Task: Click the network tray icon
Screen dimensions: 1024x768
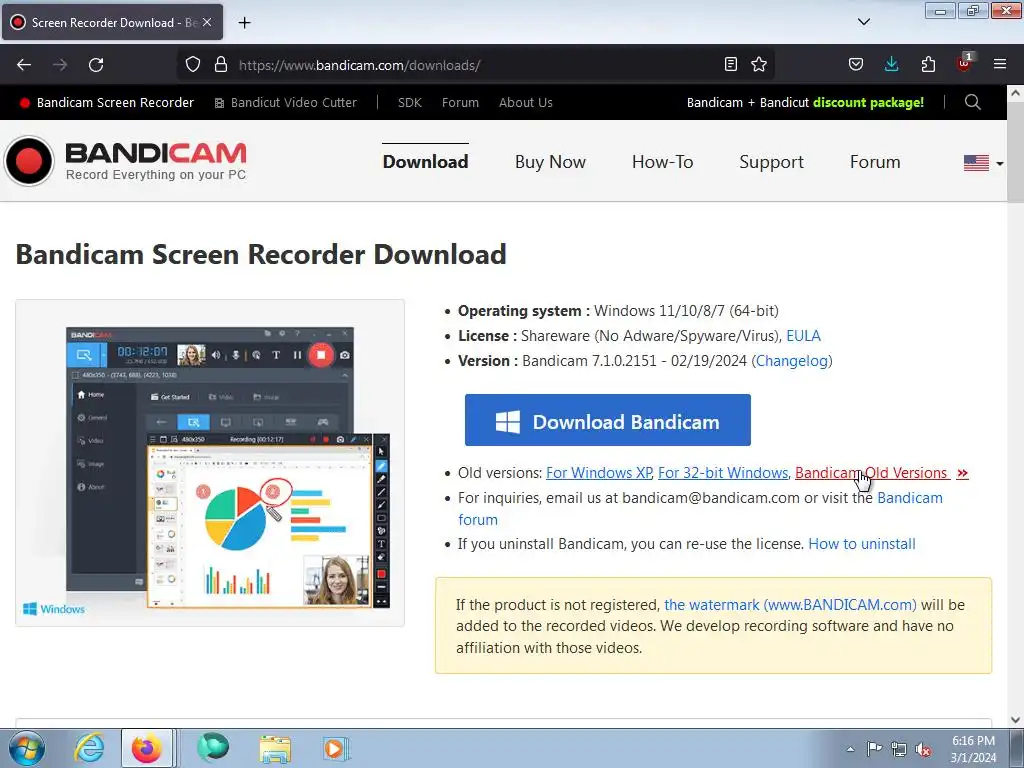Action: tap(899, 749)
